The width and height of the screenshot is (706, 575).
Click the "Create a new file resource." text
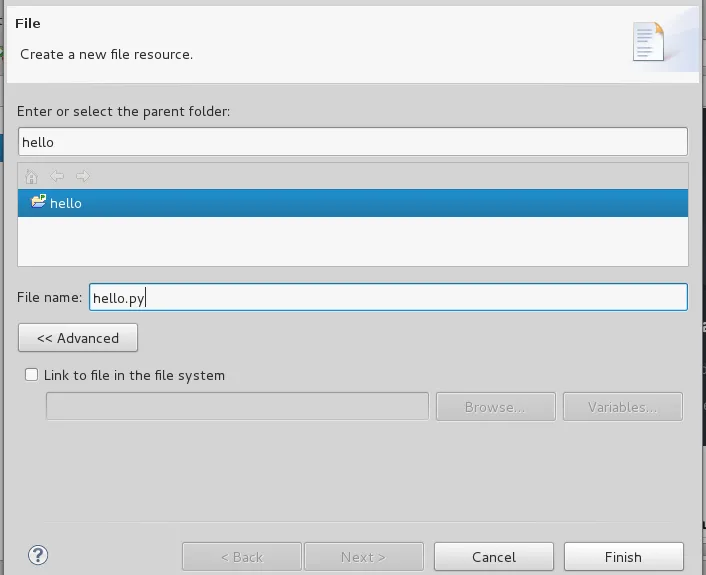tap(107, 54)
